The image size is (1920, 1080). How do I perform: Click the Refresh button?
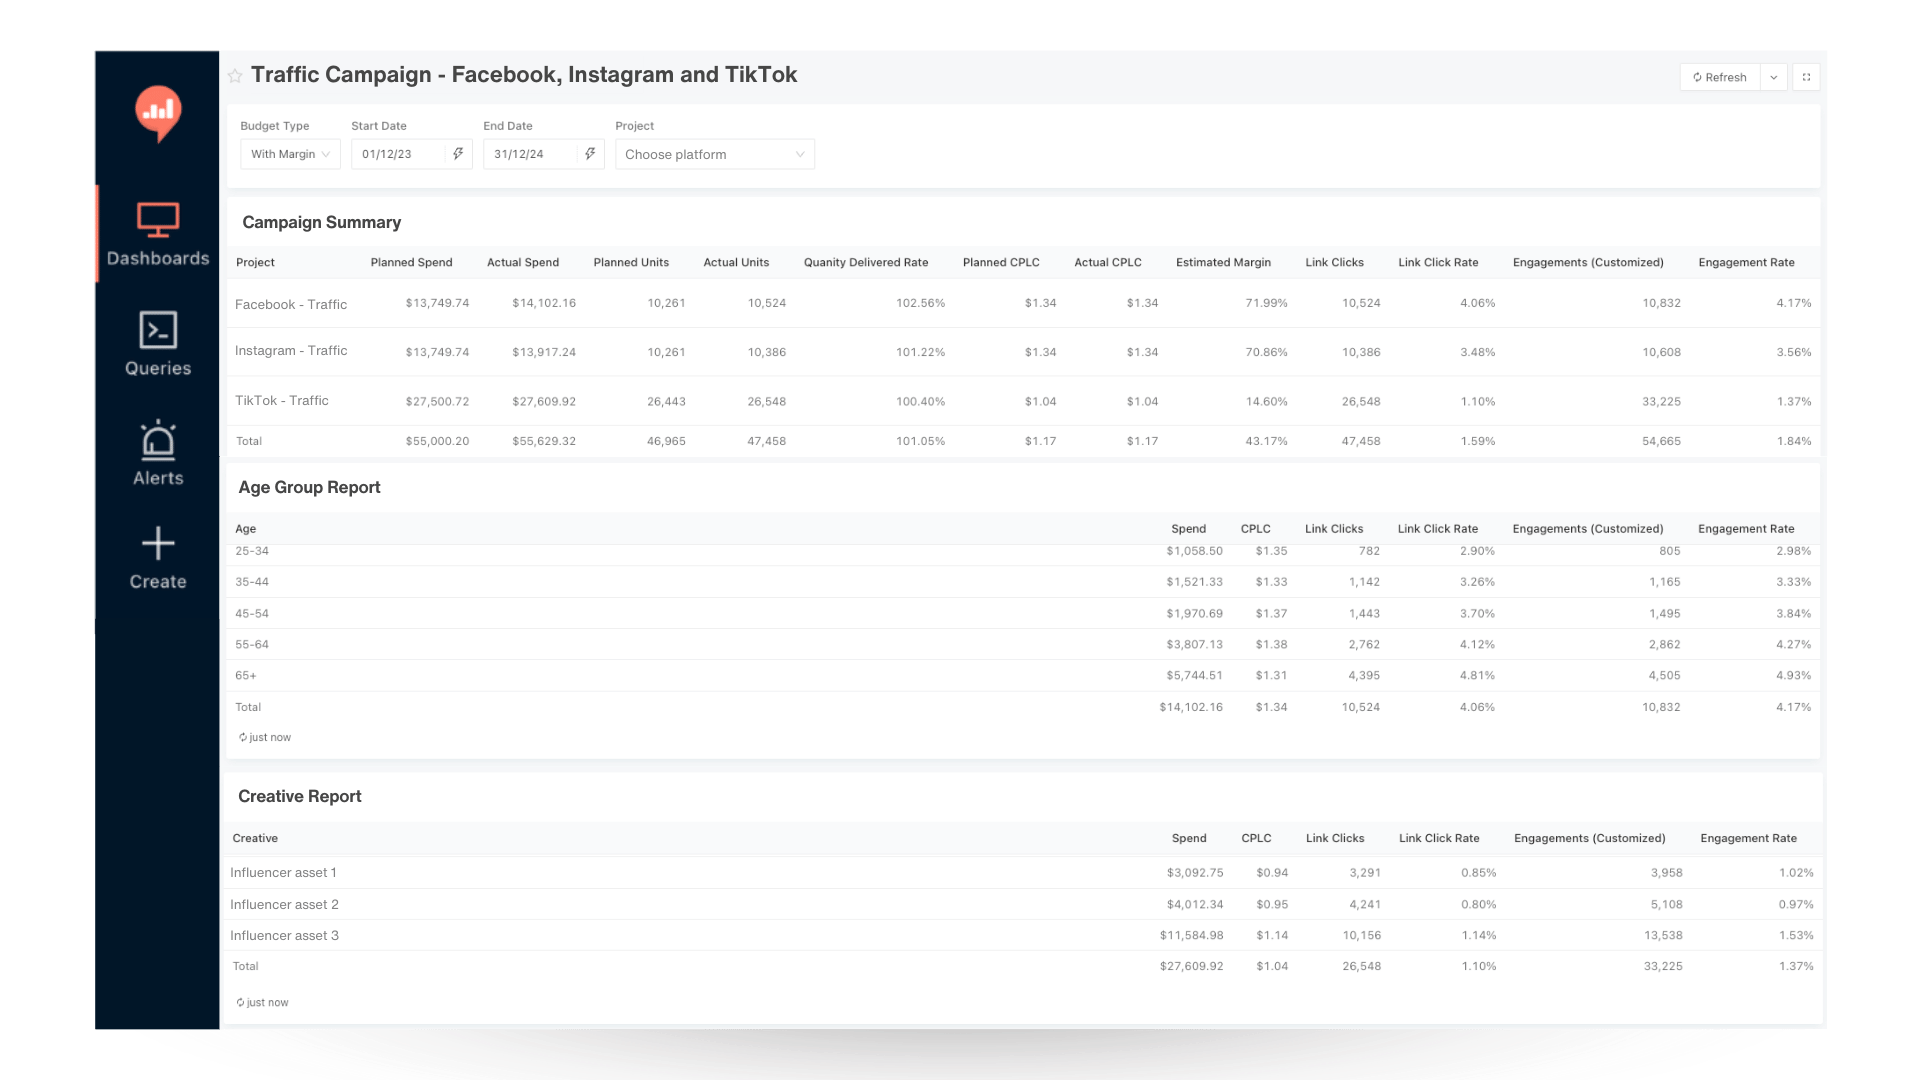[1719, 77]
